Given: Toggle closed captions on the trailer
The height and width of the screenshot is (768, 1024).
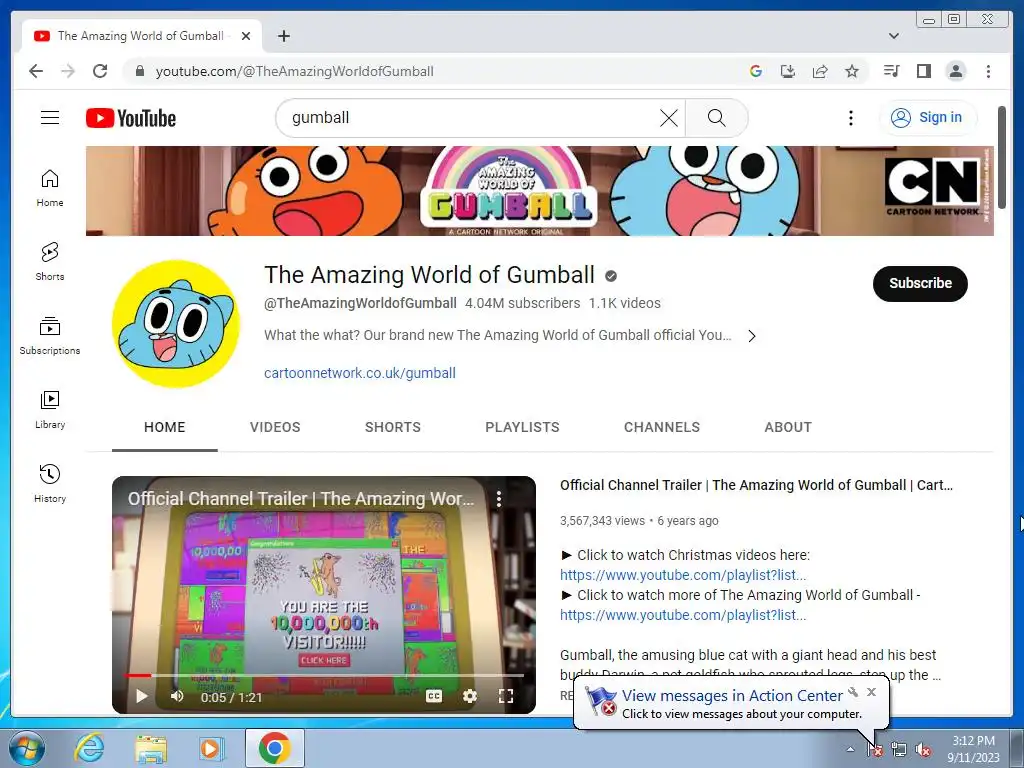Looking at the screenshot, I should (x=434, y=696).
